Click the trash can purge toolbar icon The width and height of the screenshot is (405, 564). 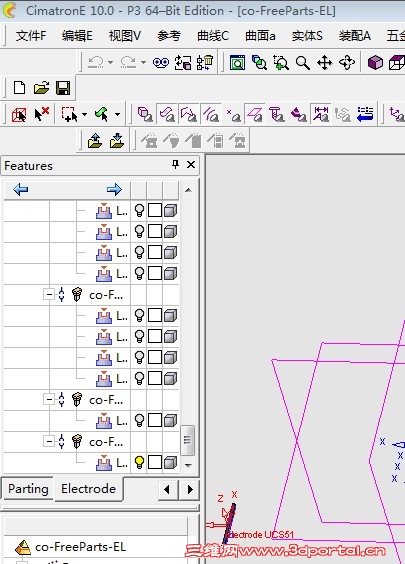coord(205,63)
